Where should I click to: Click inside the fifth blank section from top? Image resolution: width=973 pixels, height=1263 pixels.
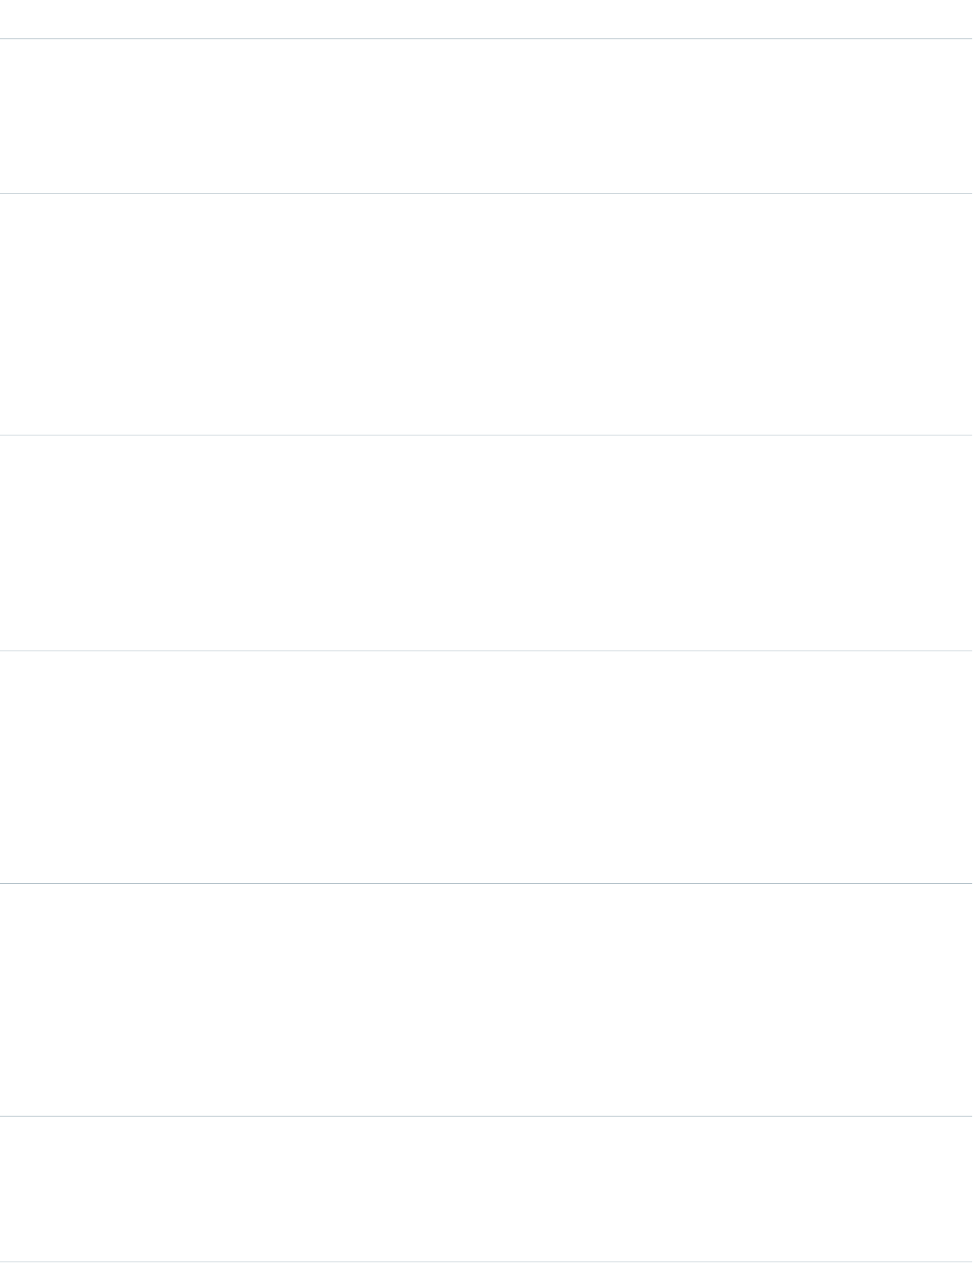click(486, 1000)
